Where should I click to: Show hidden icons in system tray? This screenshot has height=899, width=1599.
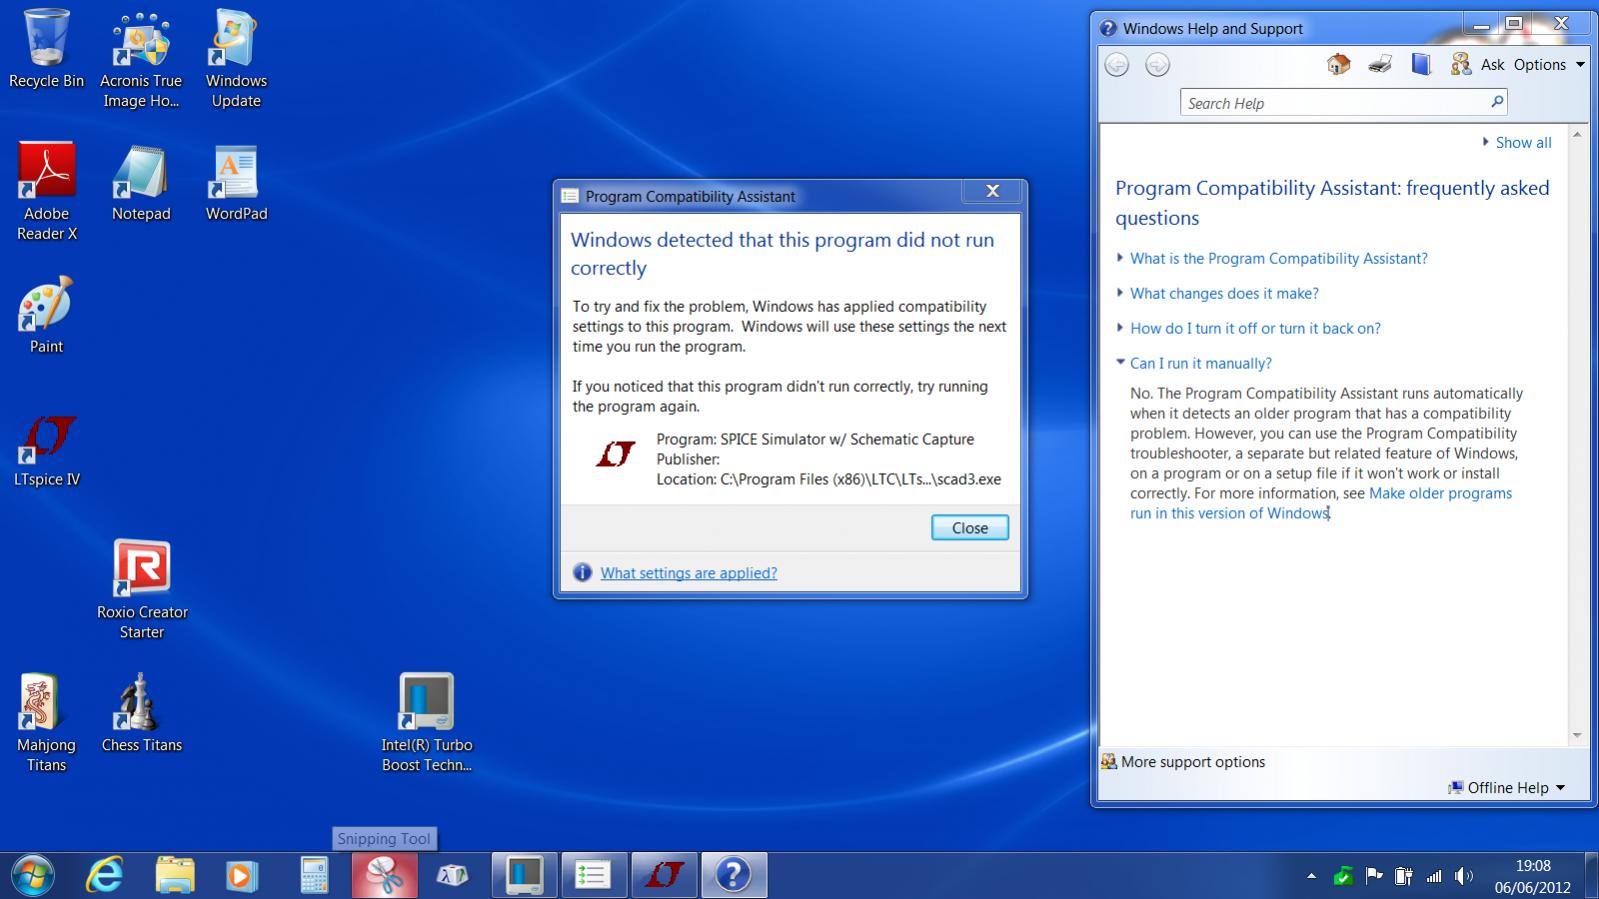pyautogui.click(x=1311, y=877)
